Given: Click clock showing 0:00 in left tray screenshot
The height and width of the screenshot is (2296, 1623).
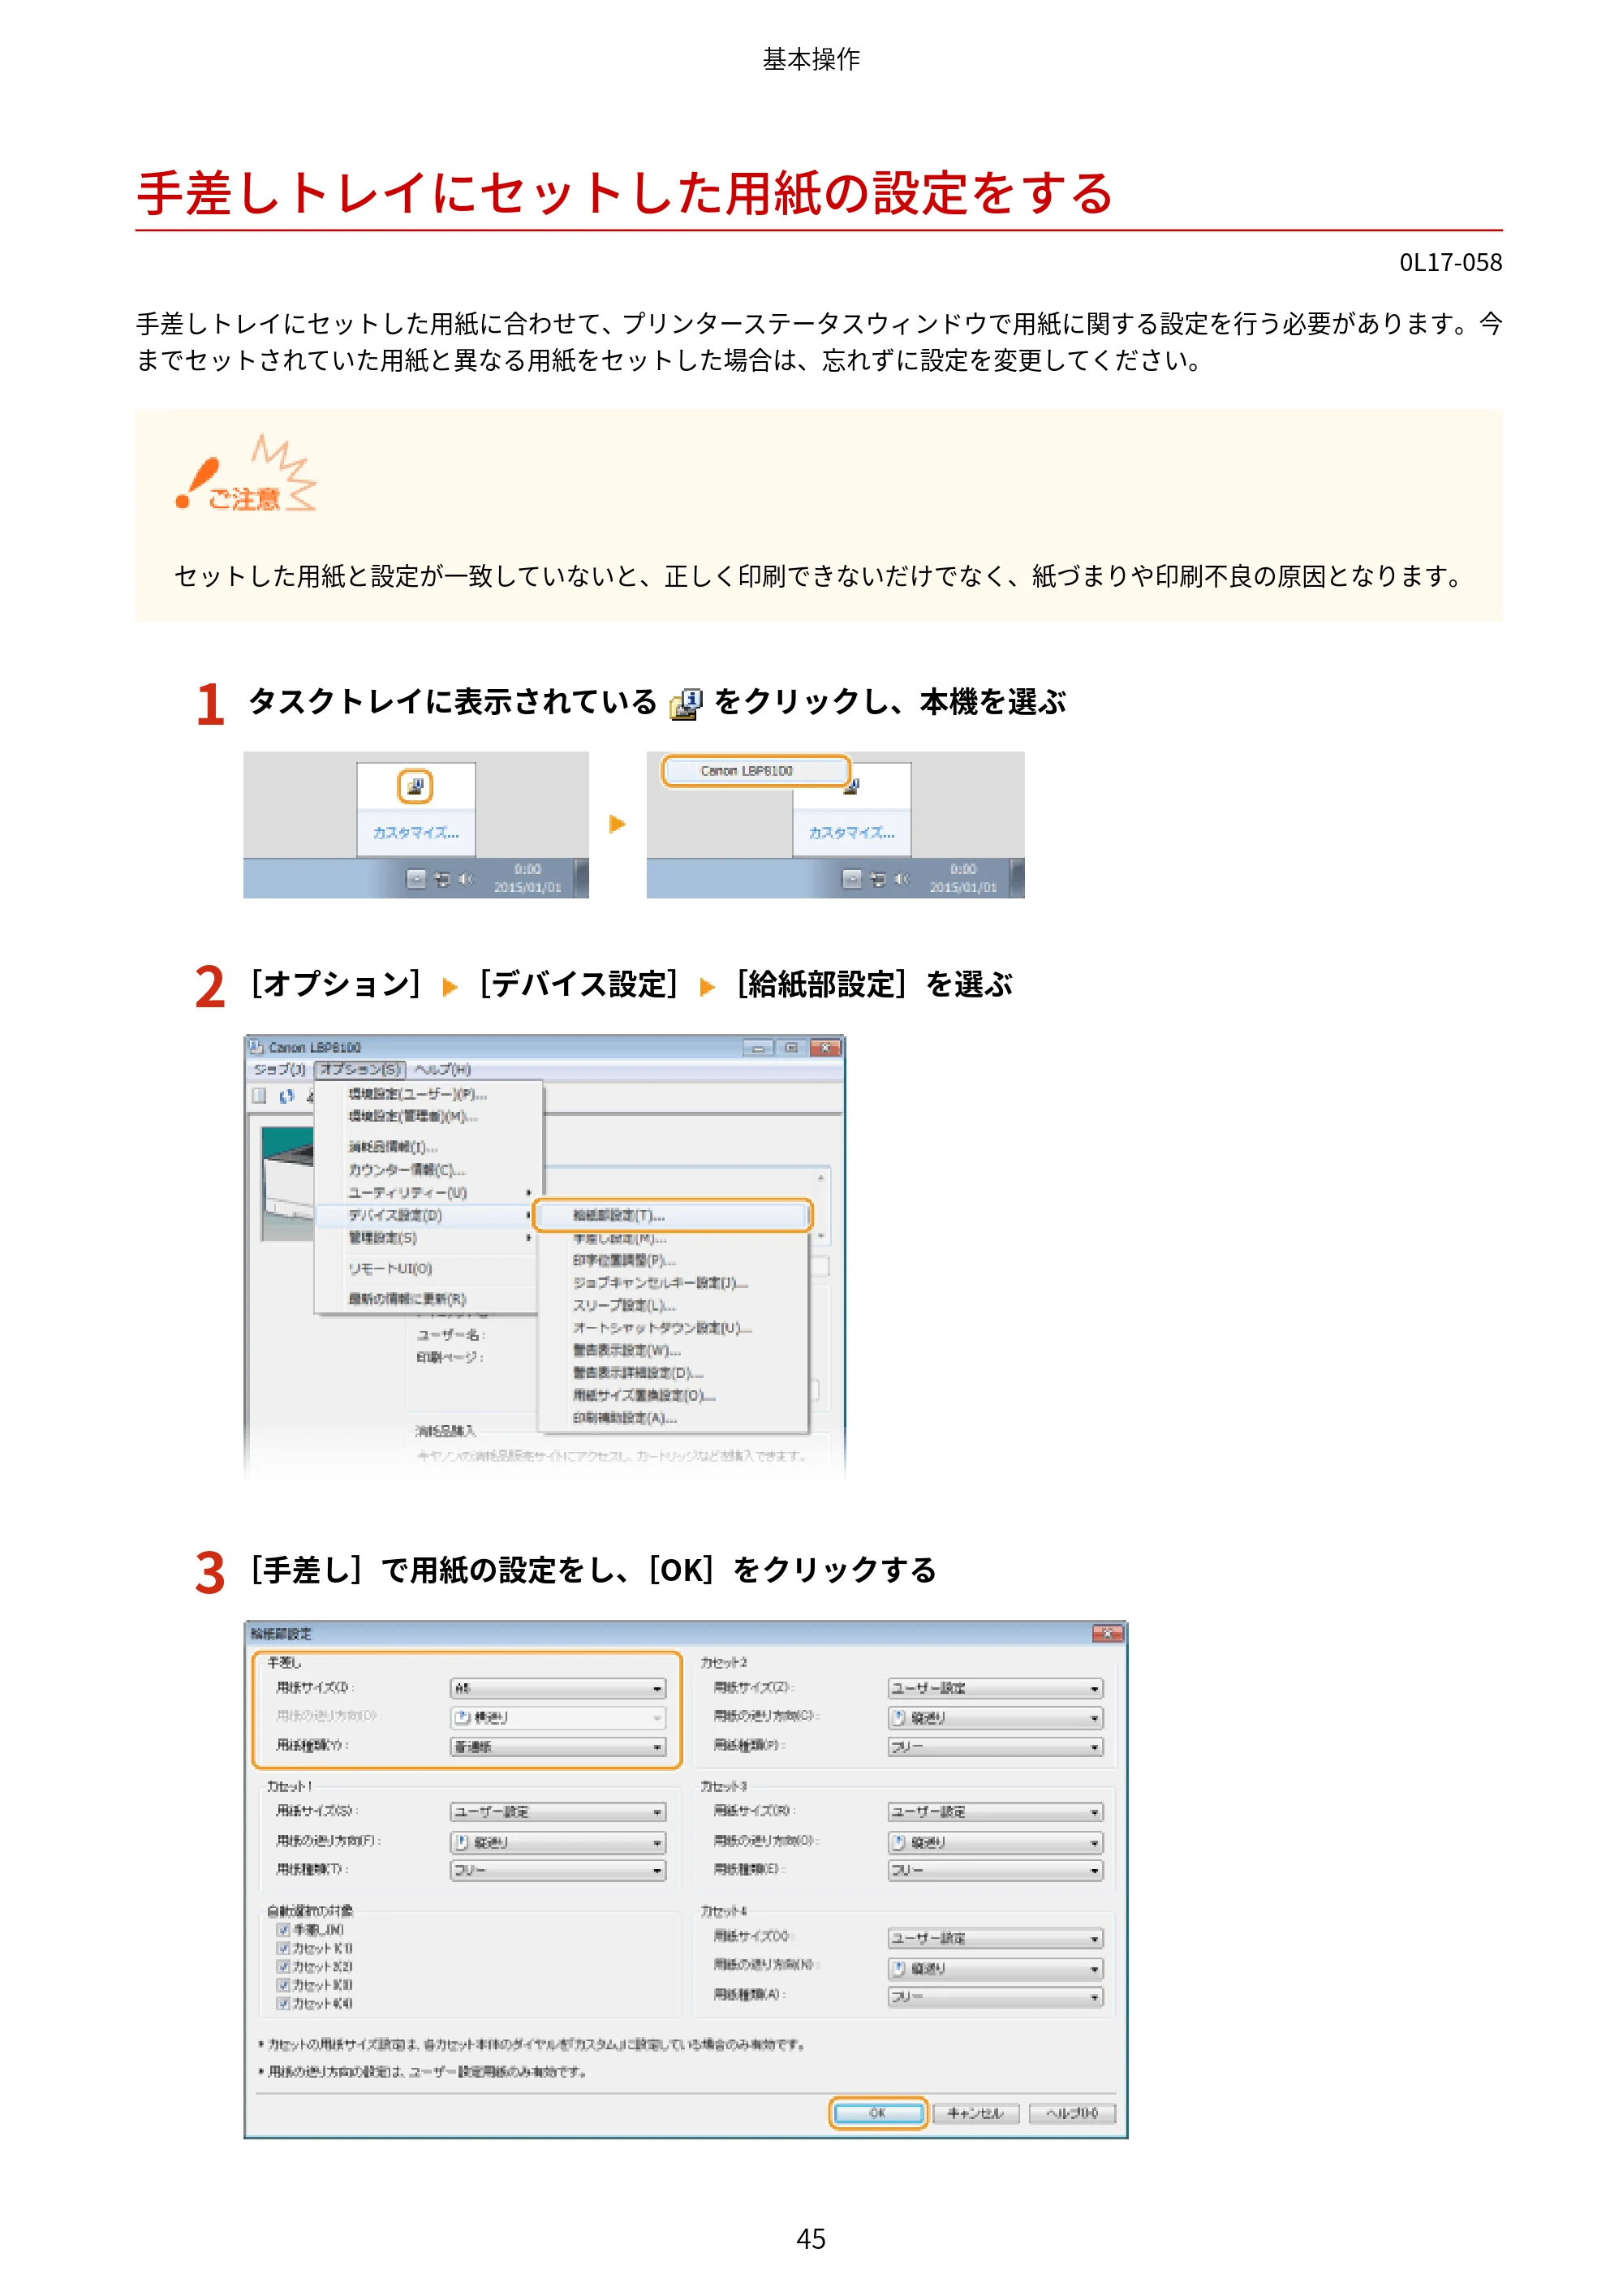Looking at the screenshot, I should (527, 870).
